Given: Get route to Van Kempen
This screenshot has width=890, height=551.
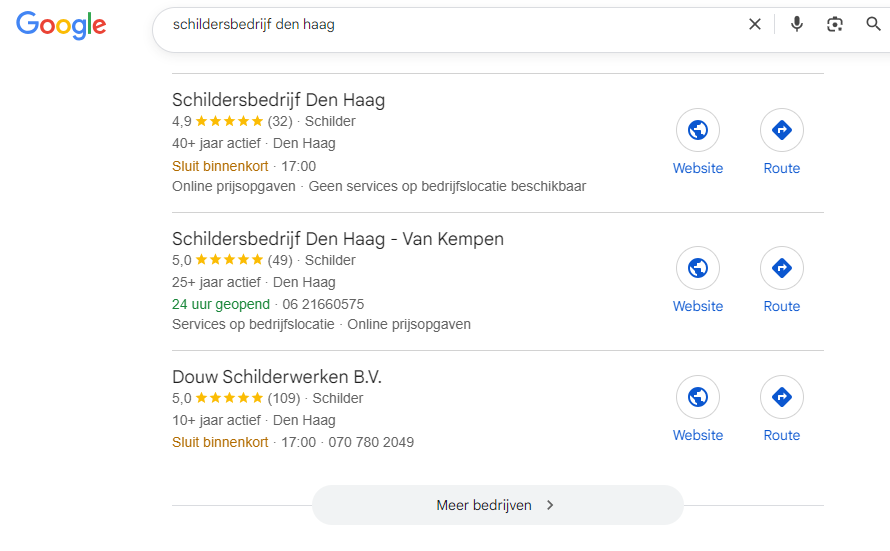Looking at the screenshot, I should (782, 268).
